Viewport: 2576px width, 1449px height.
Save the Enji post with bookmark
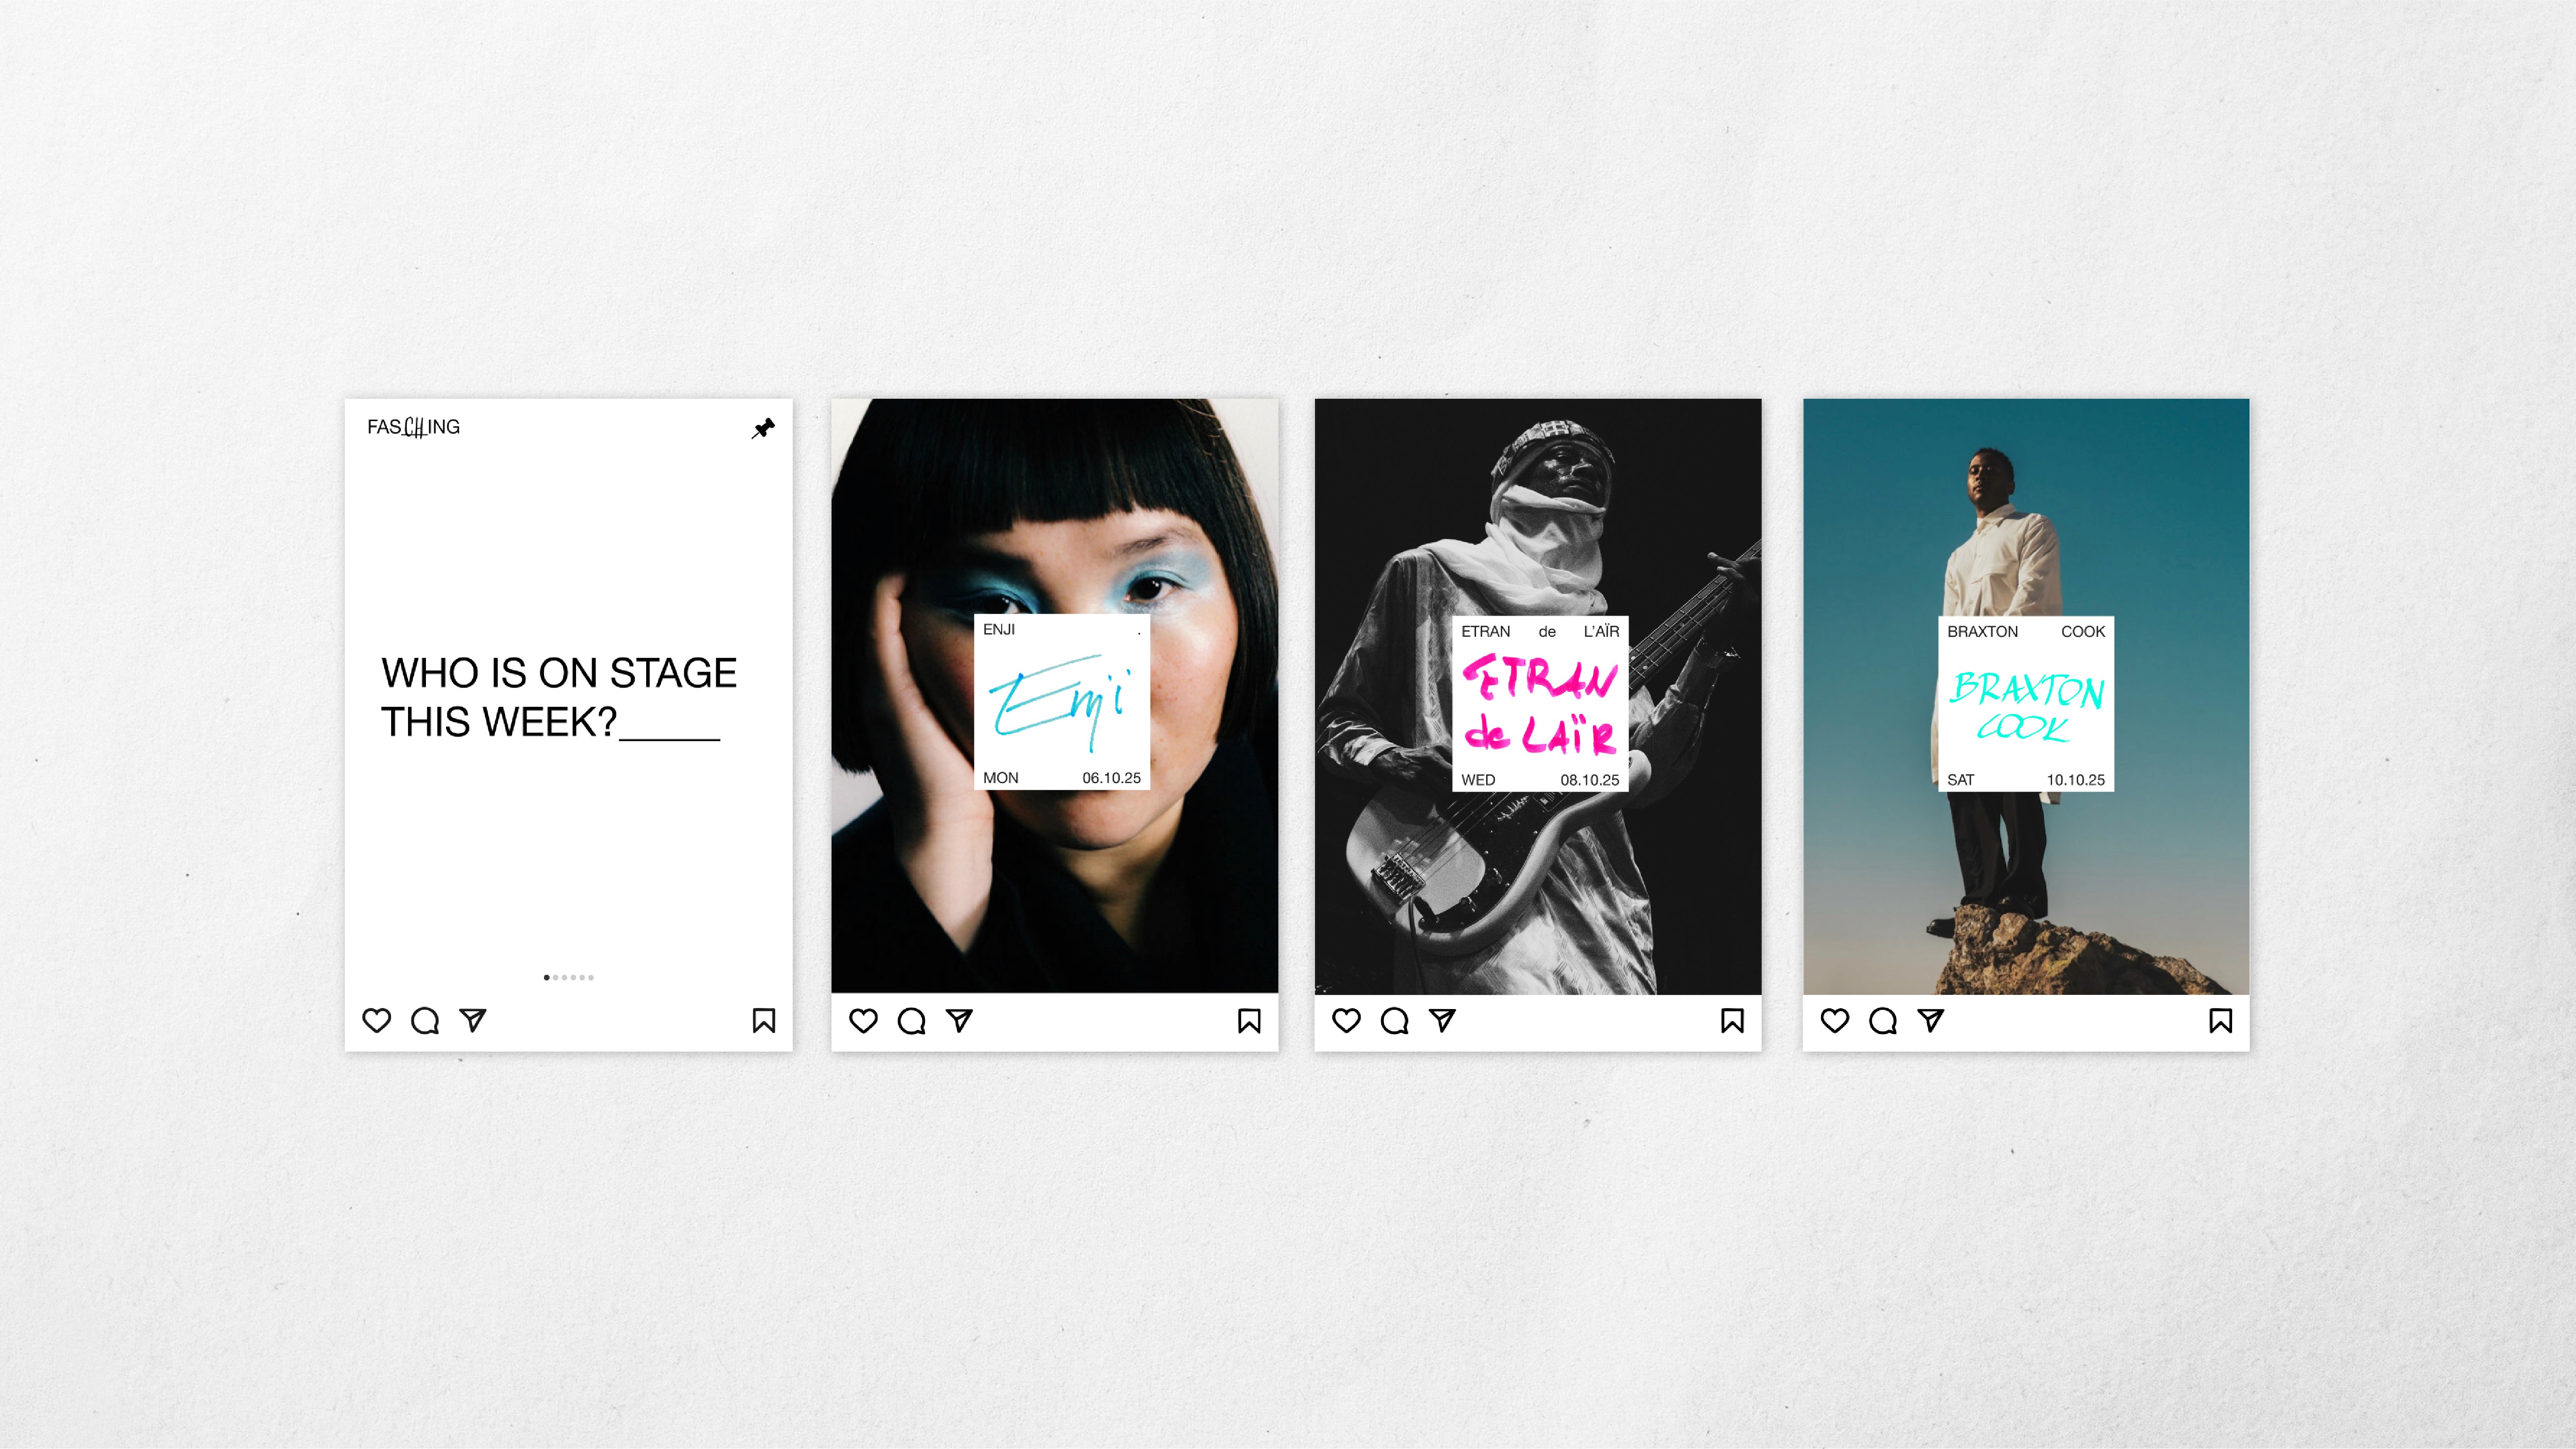coord(1249,1020)
